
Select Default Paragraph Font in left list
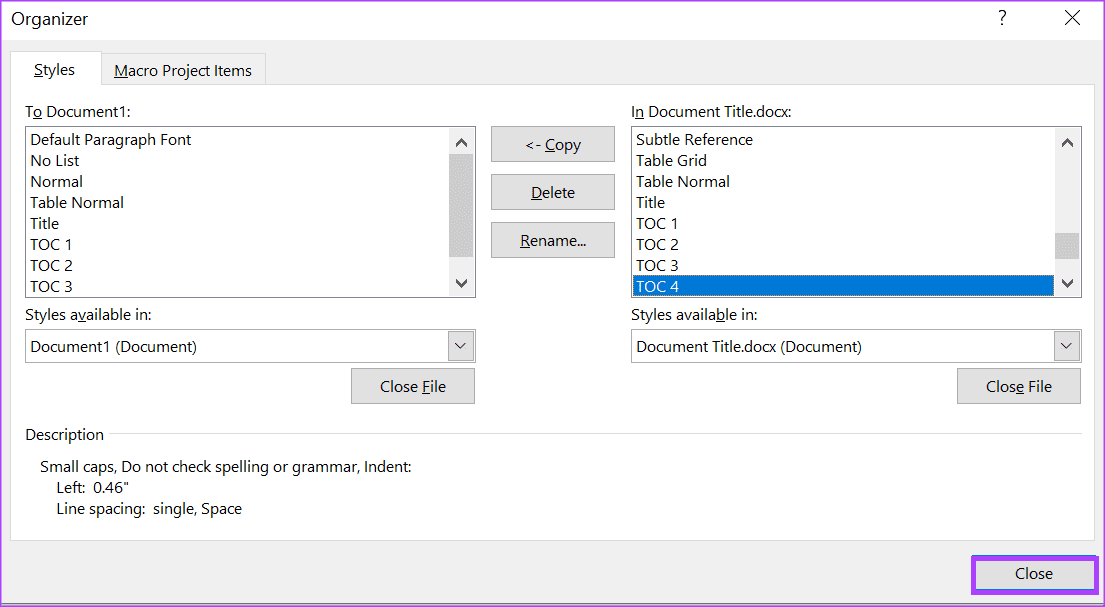111,140
